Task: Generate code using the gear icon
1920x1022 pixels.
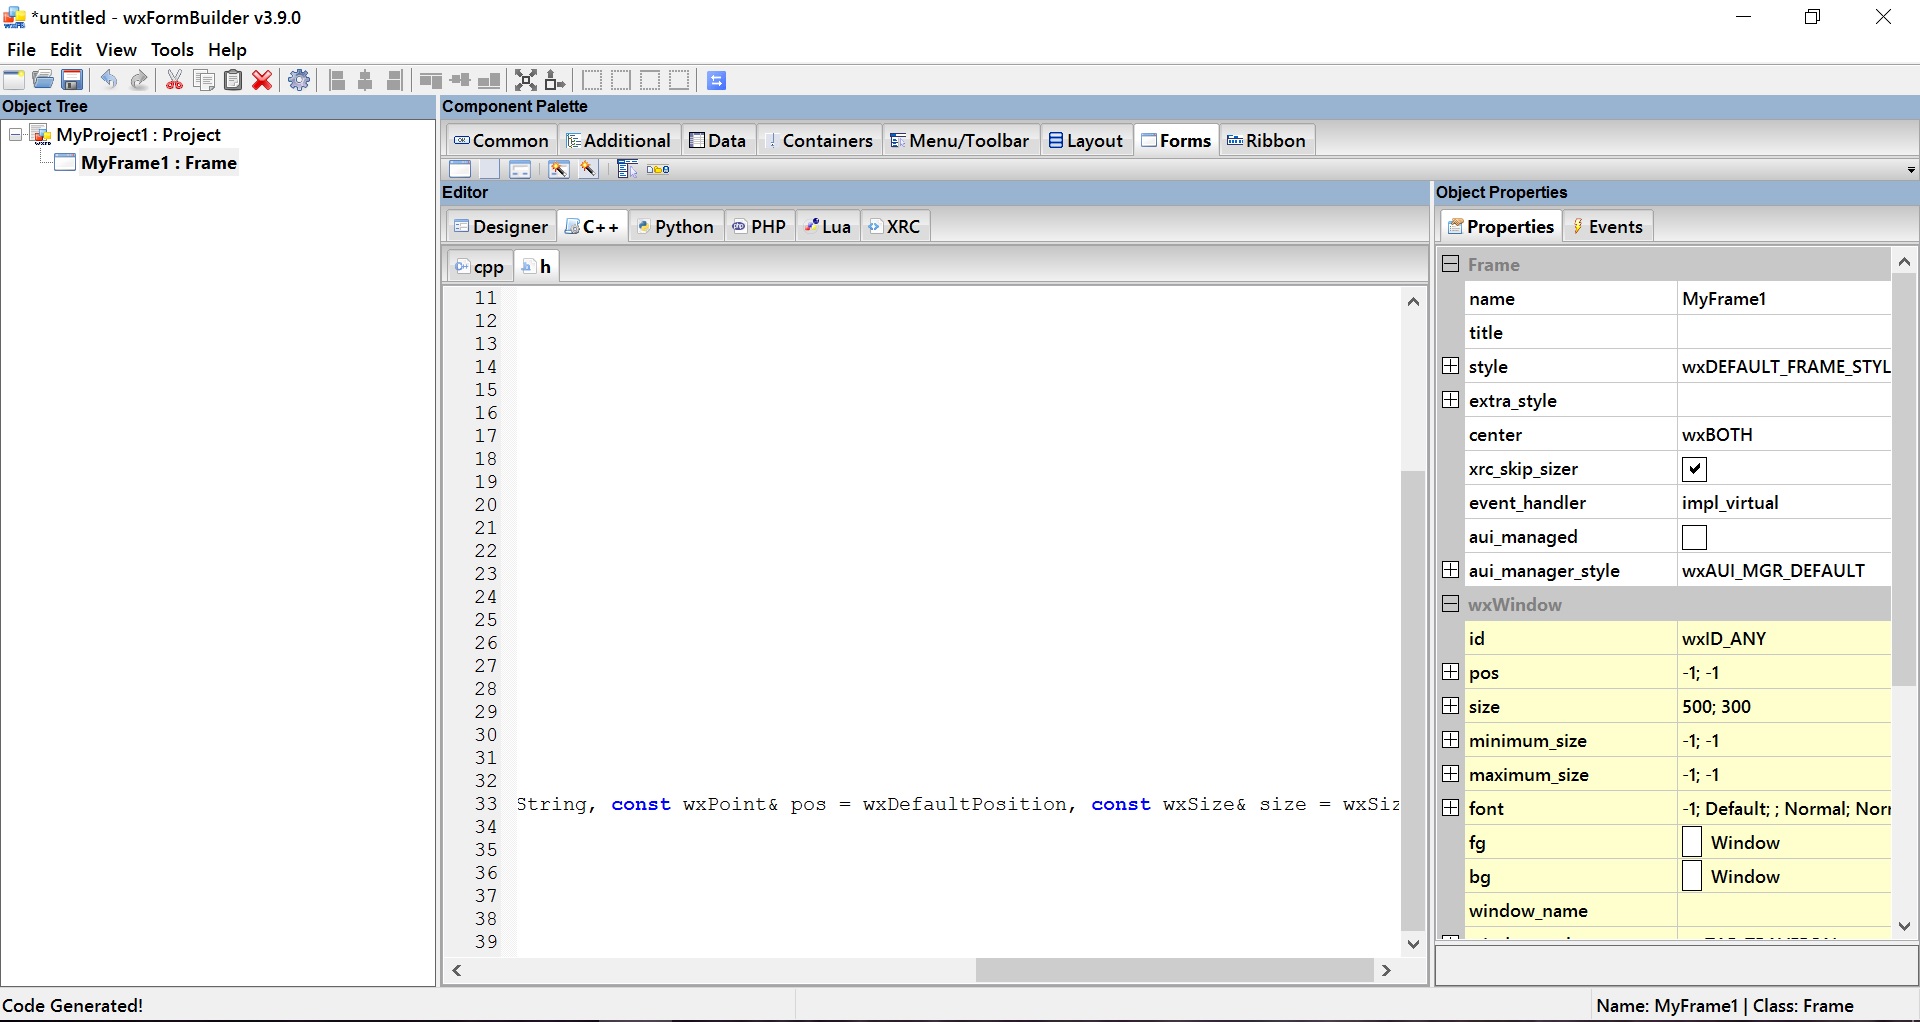Action: 299,80
